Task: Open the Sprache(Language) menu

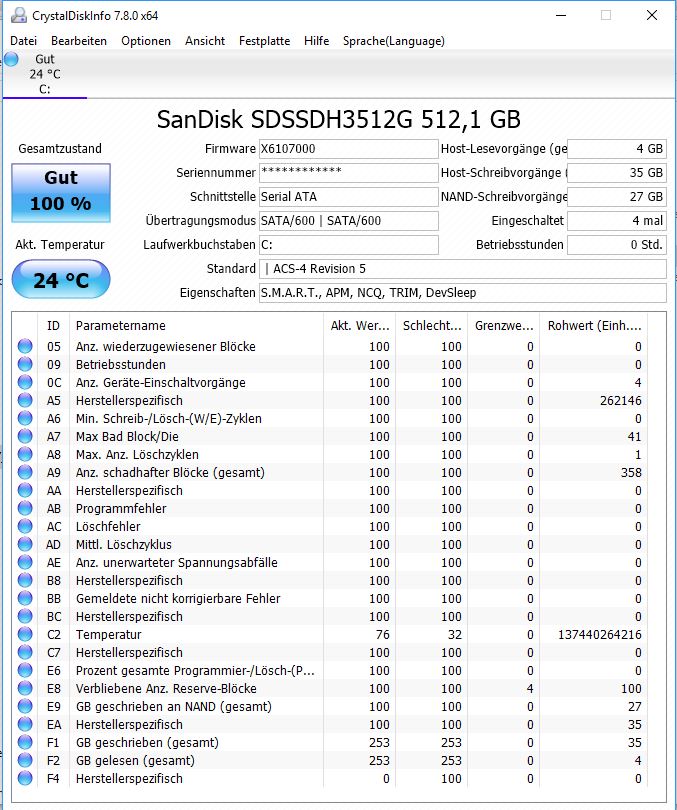Action: (393, 41)
